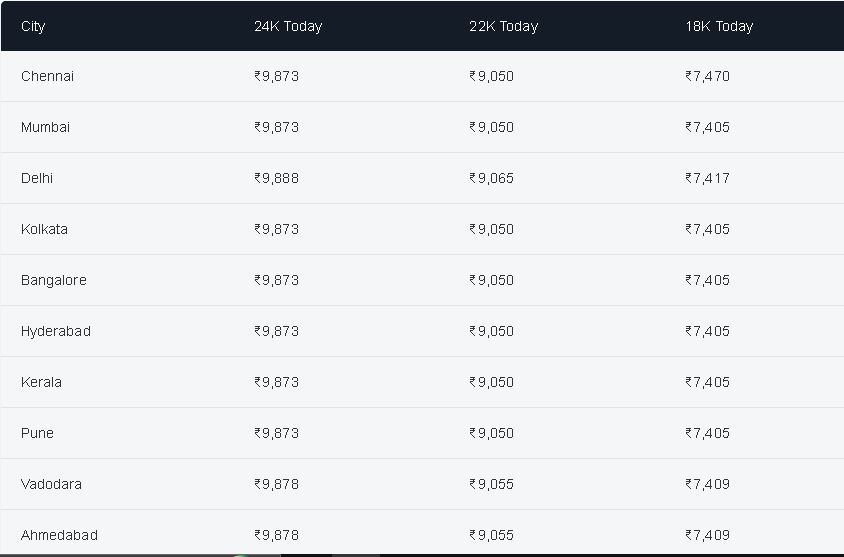Open the Kerala entry
844x557 pixels.
tap(41, 382)
